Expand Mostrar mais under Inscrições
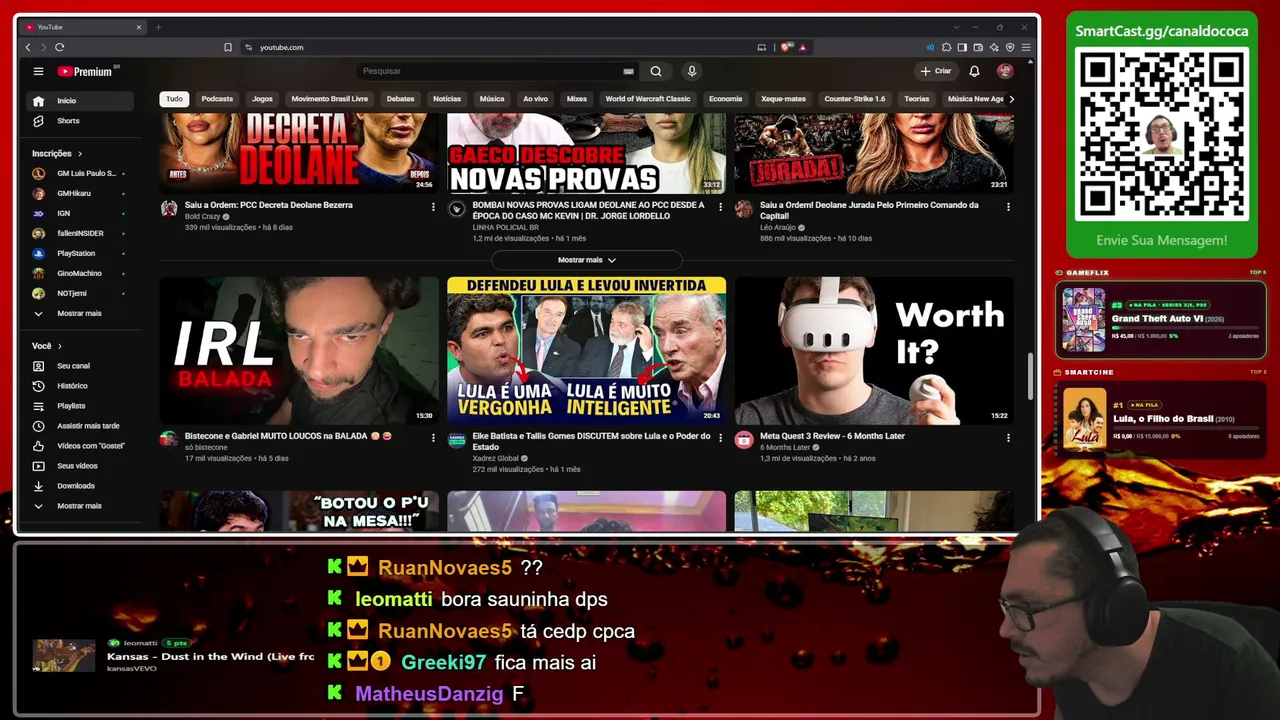This screenshot has height=720, width=1280. pyautogui.click(x=80, y=314)
